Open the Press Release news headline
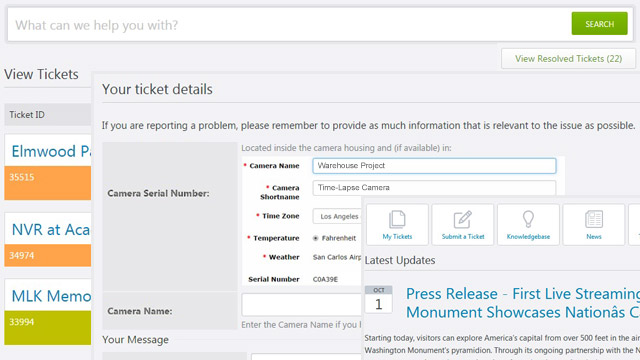The height and width of the screenshot is (360, 640). (x=522, y=303)
